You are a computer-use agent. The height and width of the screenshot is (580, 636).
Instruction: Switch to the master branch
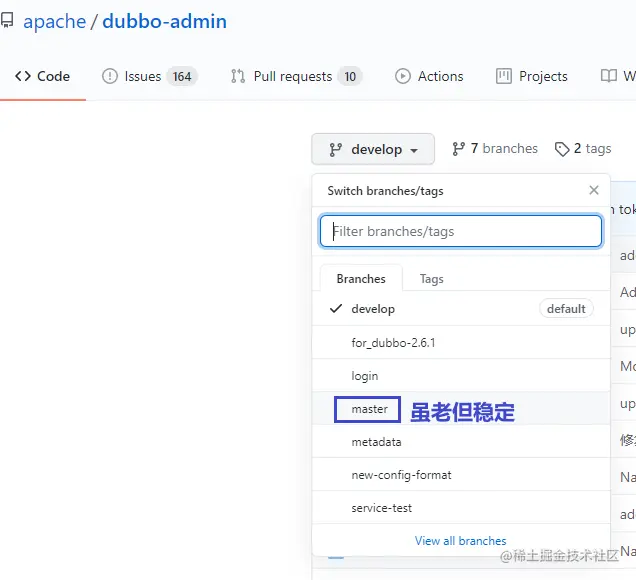(461, 409)
